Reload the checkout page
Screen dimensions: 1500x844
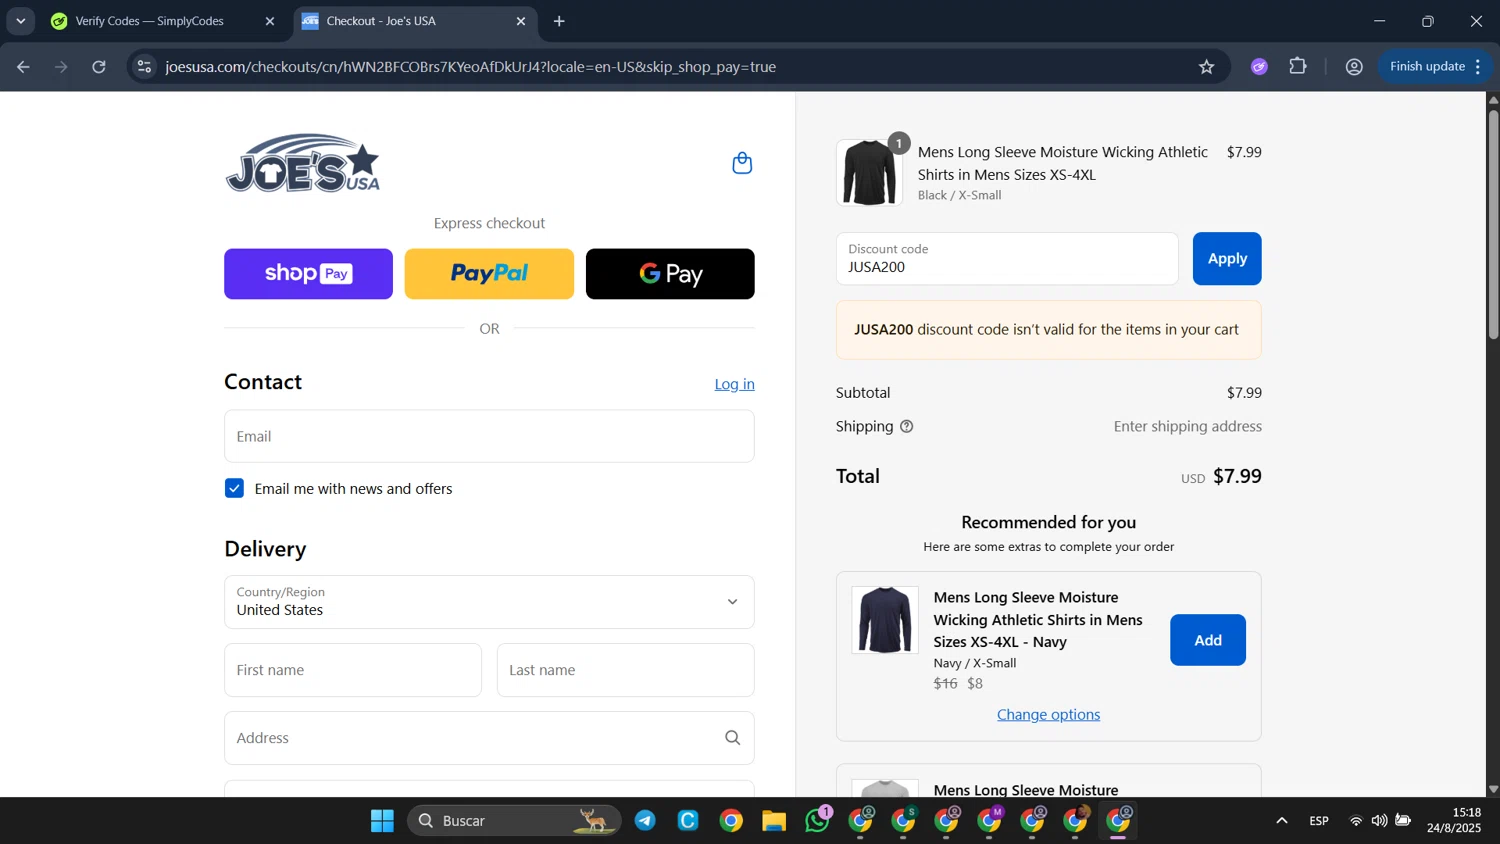coord(99,67)
